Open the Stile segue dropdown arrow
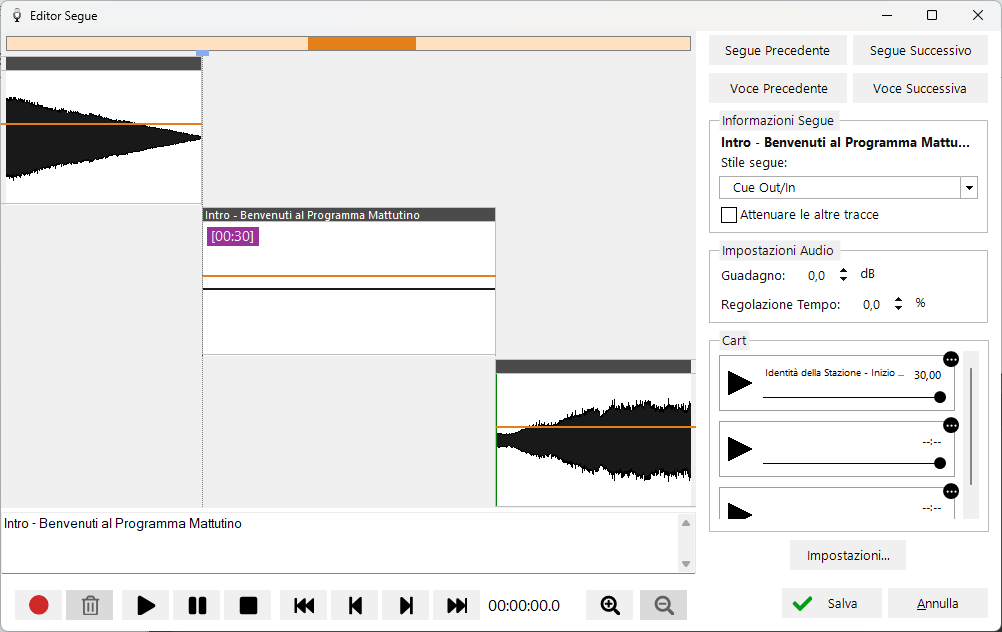Screen dimensions: 1002x632 969,188
